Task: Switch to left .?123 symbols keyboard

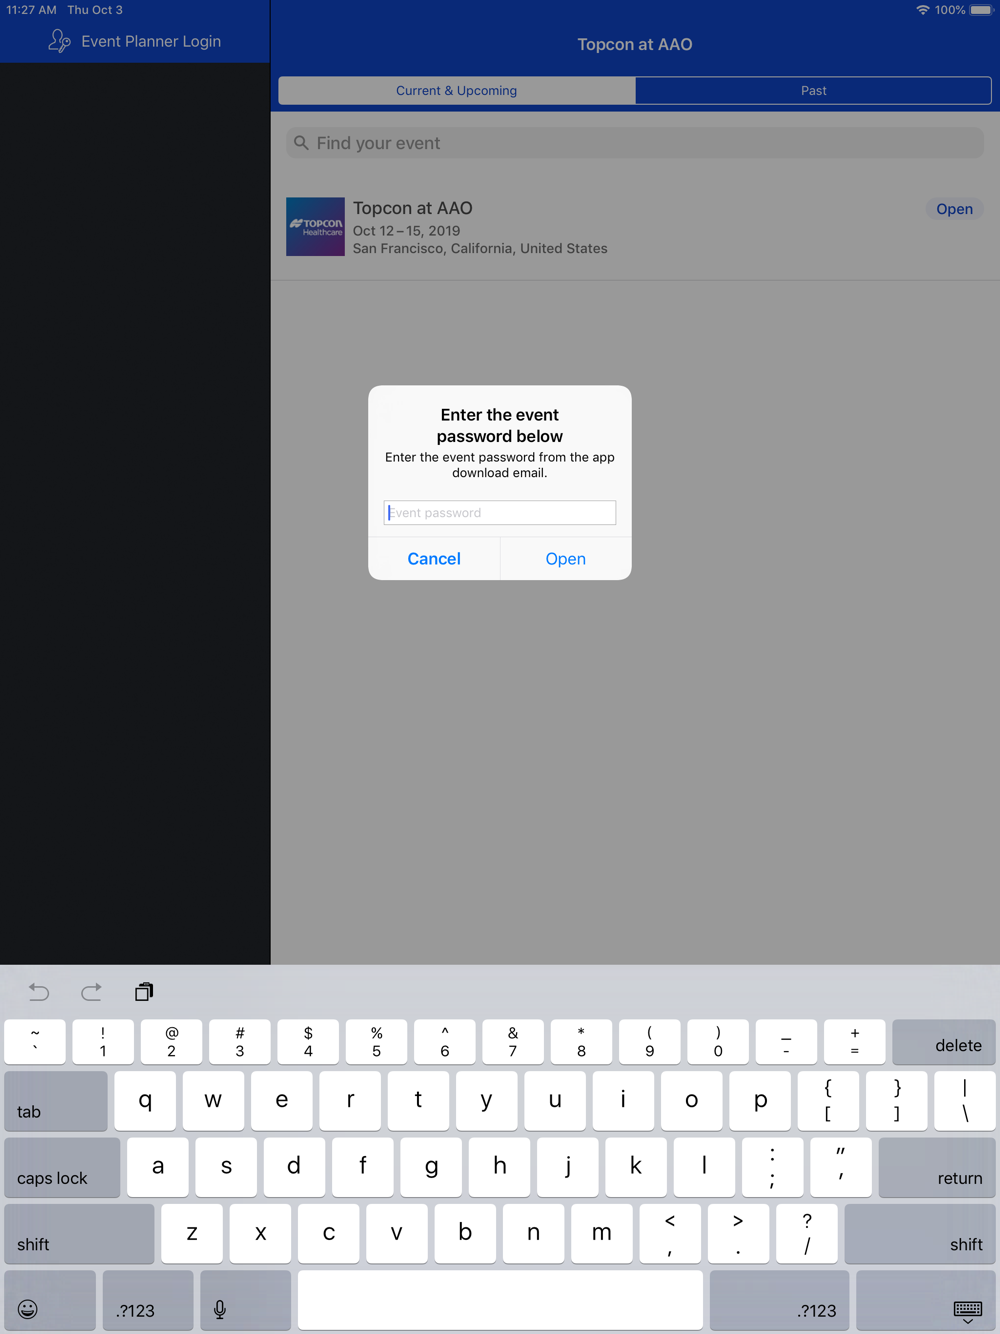Action: 148,1301
